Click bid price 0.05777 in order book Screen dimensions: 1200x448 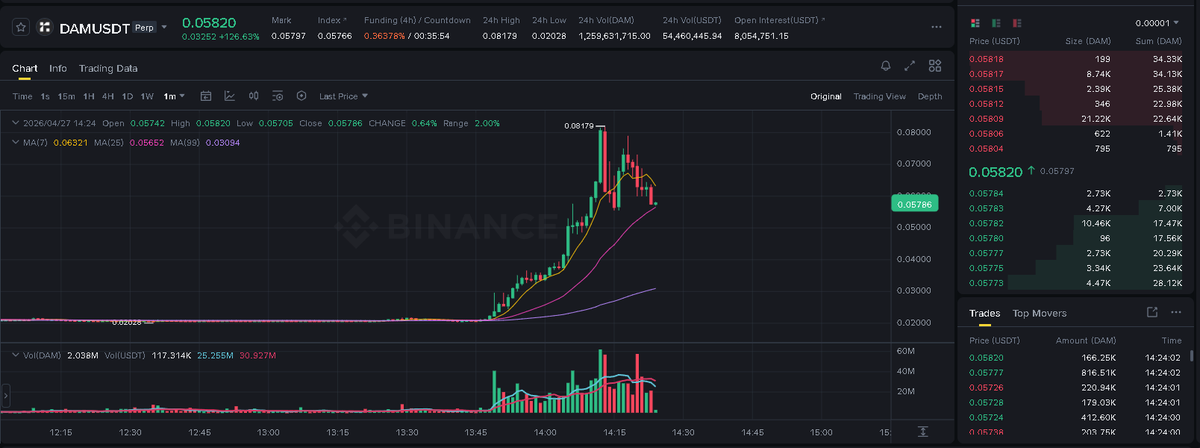click(x=986, y=252)
